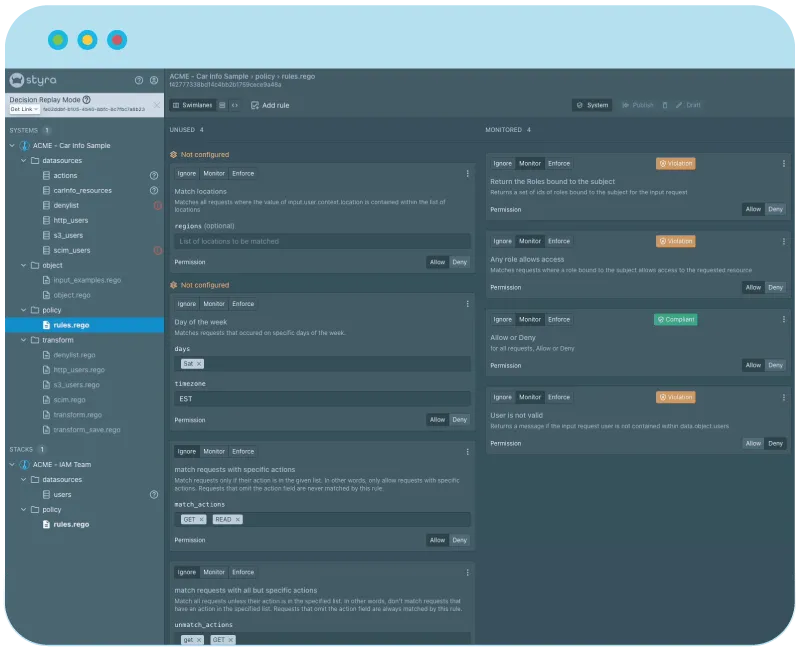Open kebab menu on Match locations rule
The image size is (800, 650).
467,174
